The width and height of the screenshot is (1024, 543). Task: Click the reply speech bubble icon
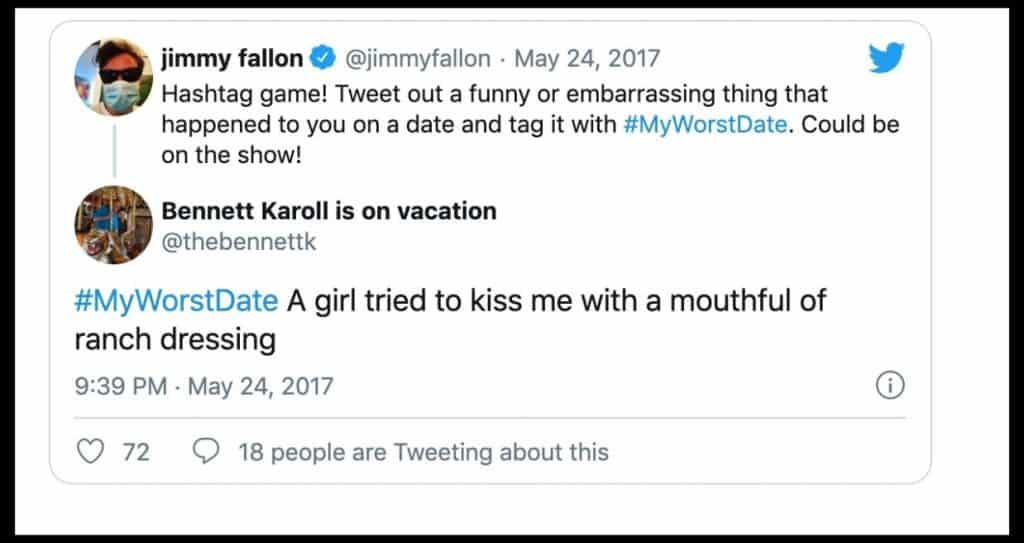tap(205, 452)
